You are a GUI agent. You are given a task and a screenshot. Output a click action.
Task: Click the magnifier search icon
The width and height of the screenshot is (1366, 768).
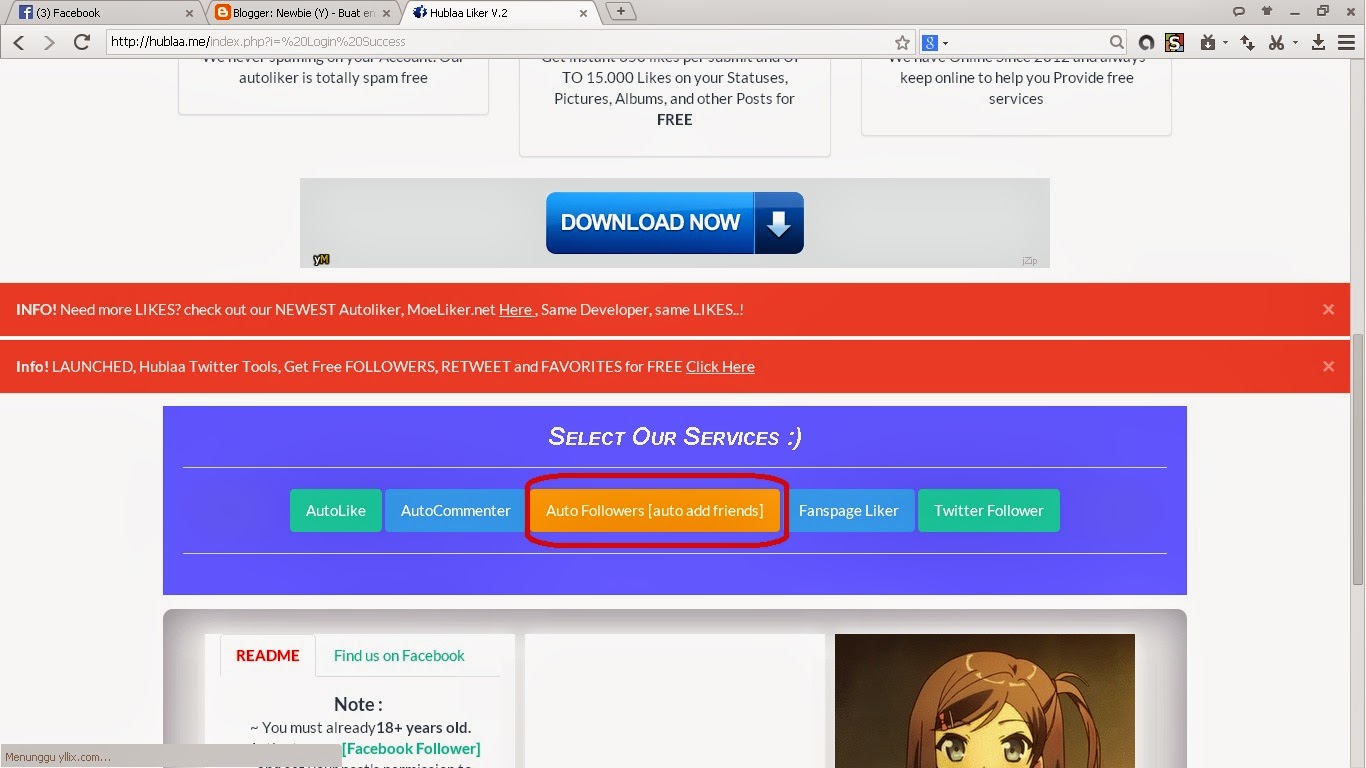click(1117, 42)
